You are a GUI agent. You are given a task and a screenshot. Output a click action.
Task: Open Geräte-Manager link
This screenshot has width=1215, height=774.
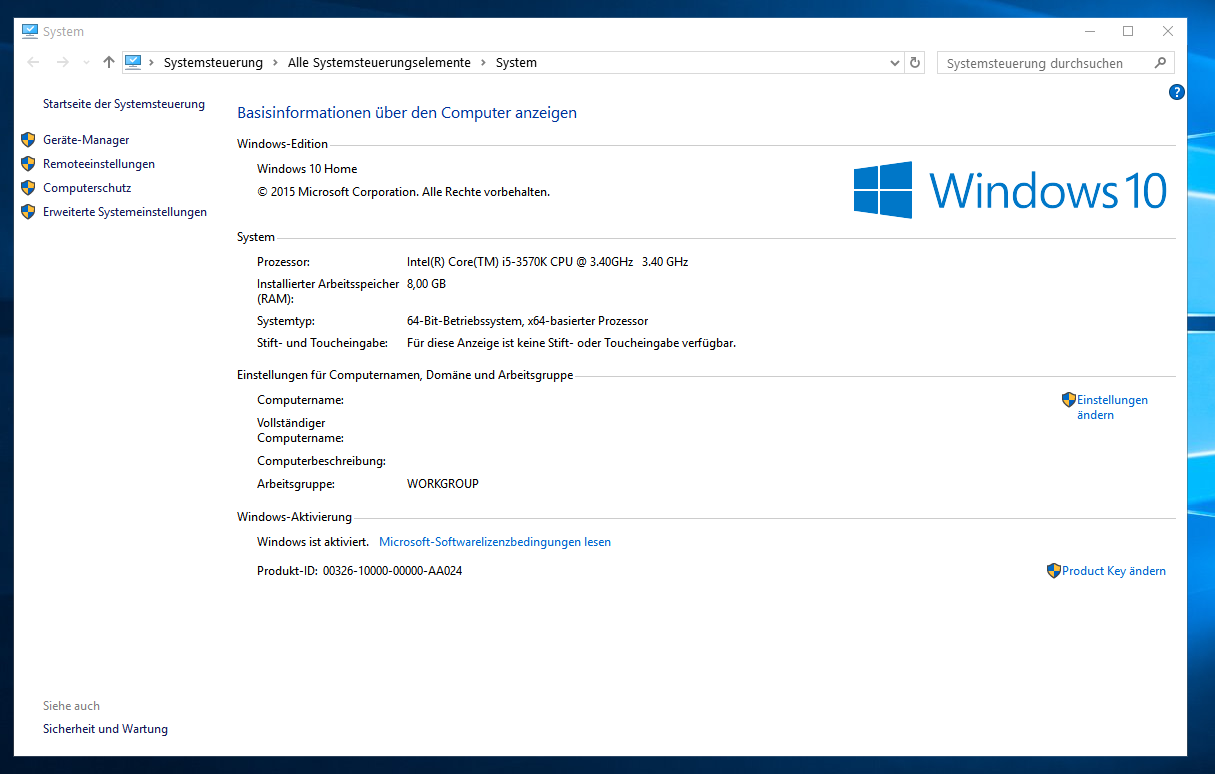tap(86, 140)
